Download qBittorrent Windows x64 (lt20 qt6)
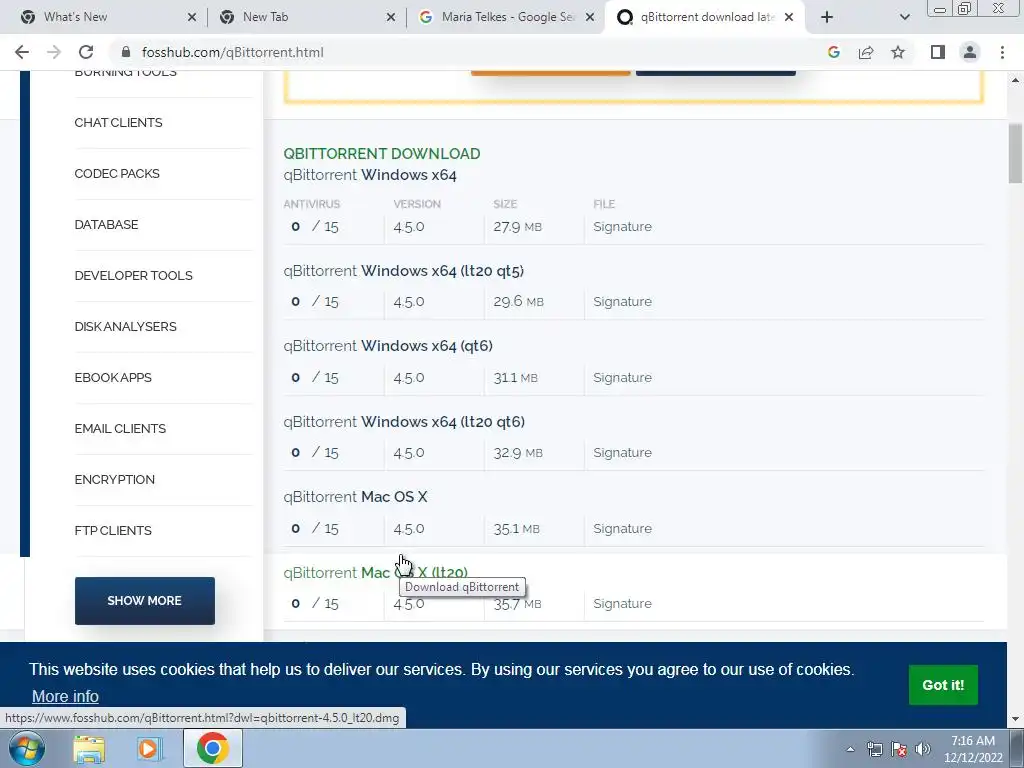1024x768 pixels. coord(404,422)
